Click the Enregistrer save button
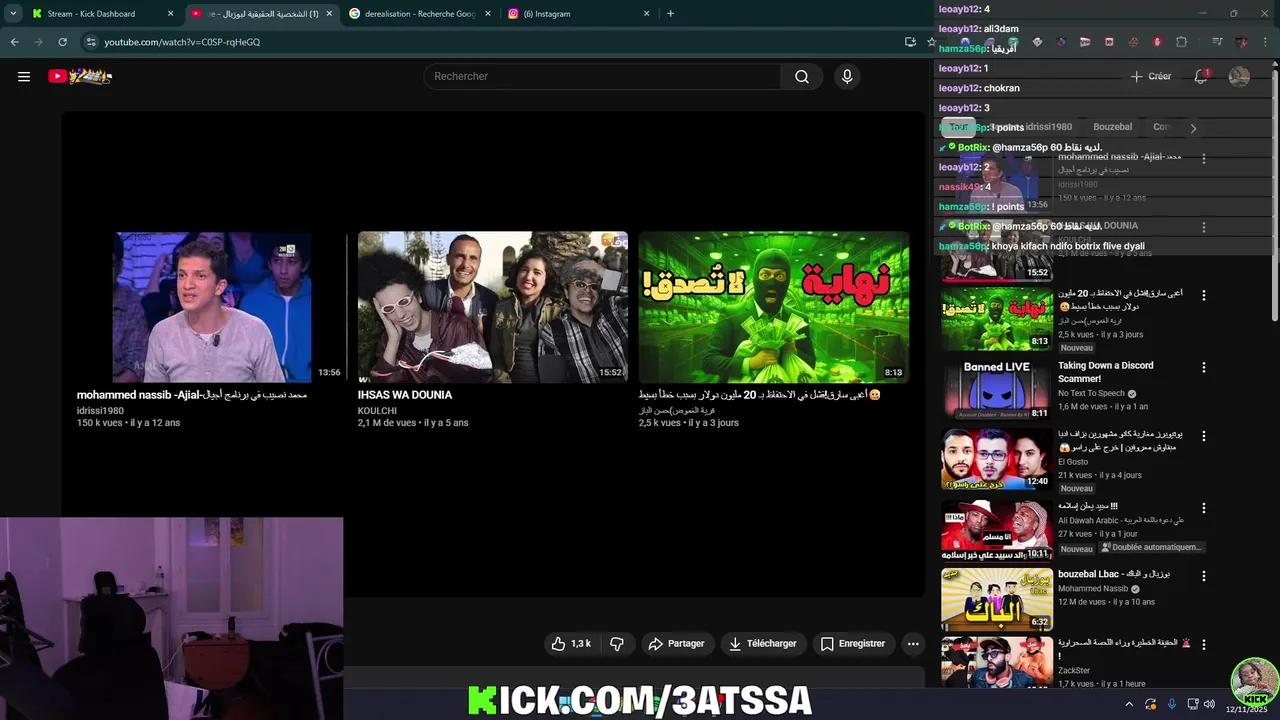Screen dimensions: 1280x720 pos(852,644)
